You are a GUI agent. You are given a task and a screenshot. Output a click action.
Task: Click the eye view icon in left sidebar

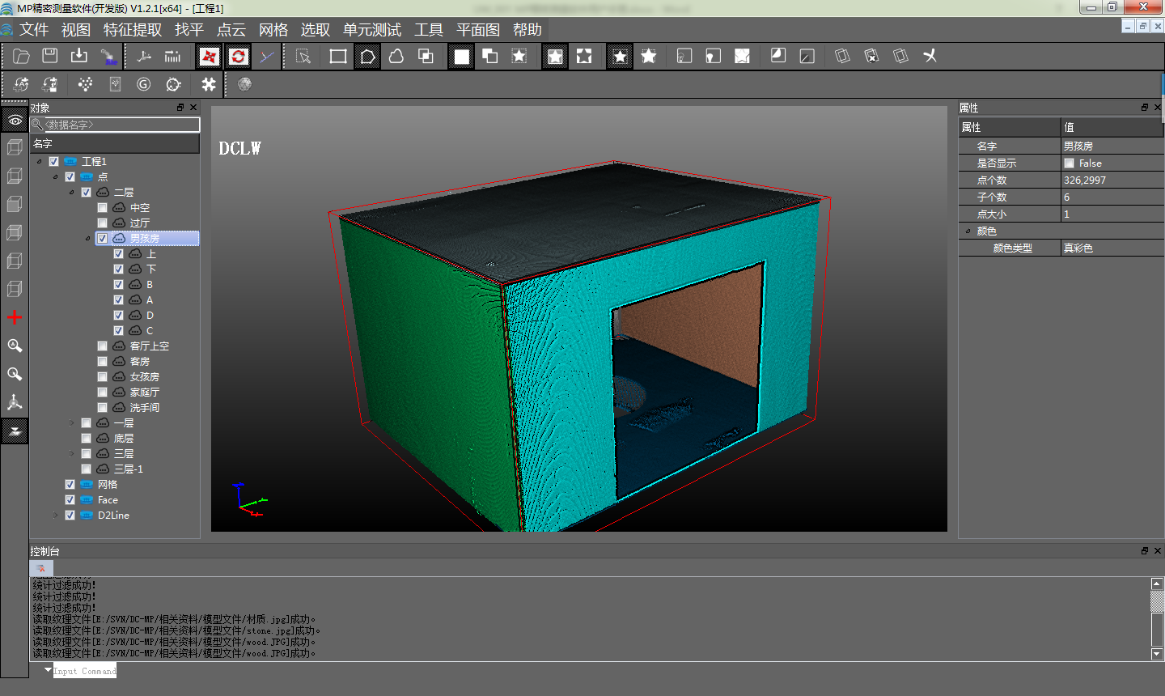[14, 120]
